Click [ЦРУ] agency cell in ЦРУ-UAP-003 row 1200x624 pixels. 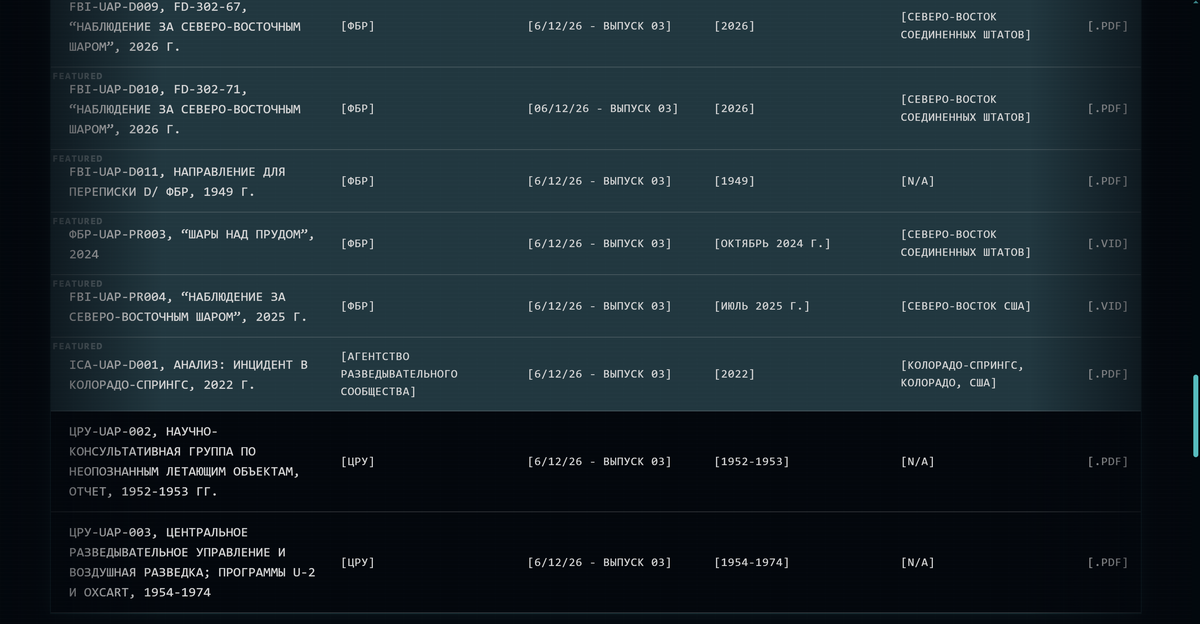tap(358, 562)
